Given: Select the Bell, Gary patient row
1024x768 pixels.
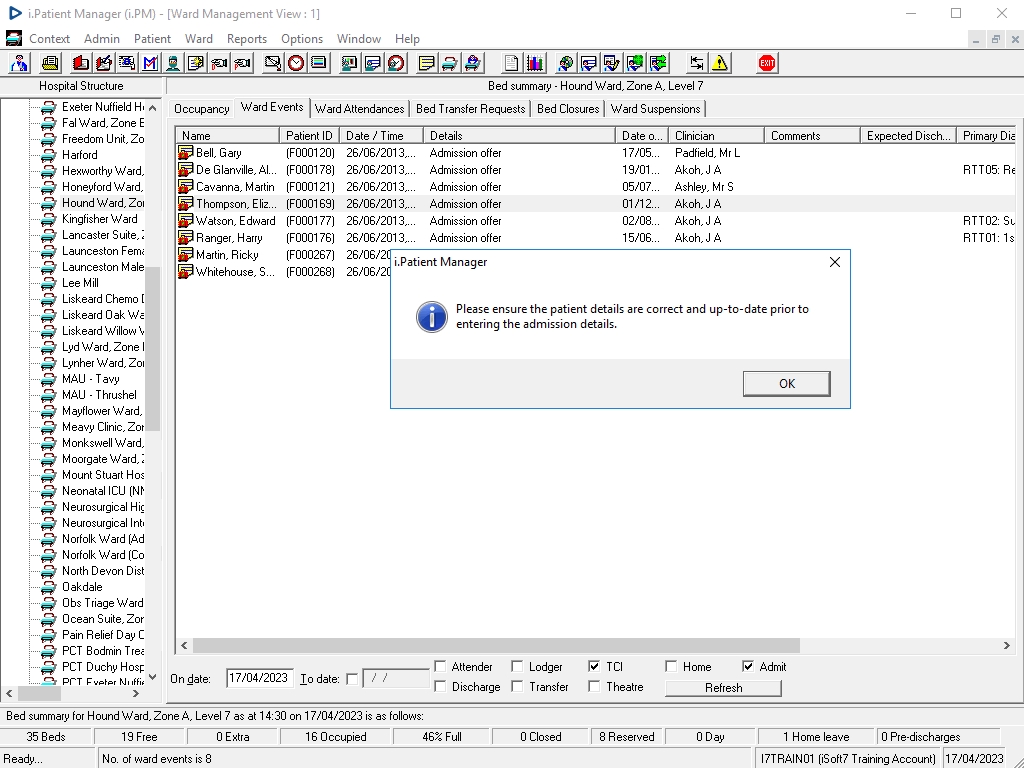Looking at the screenshot, I should coord(595,153).
